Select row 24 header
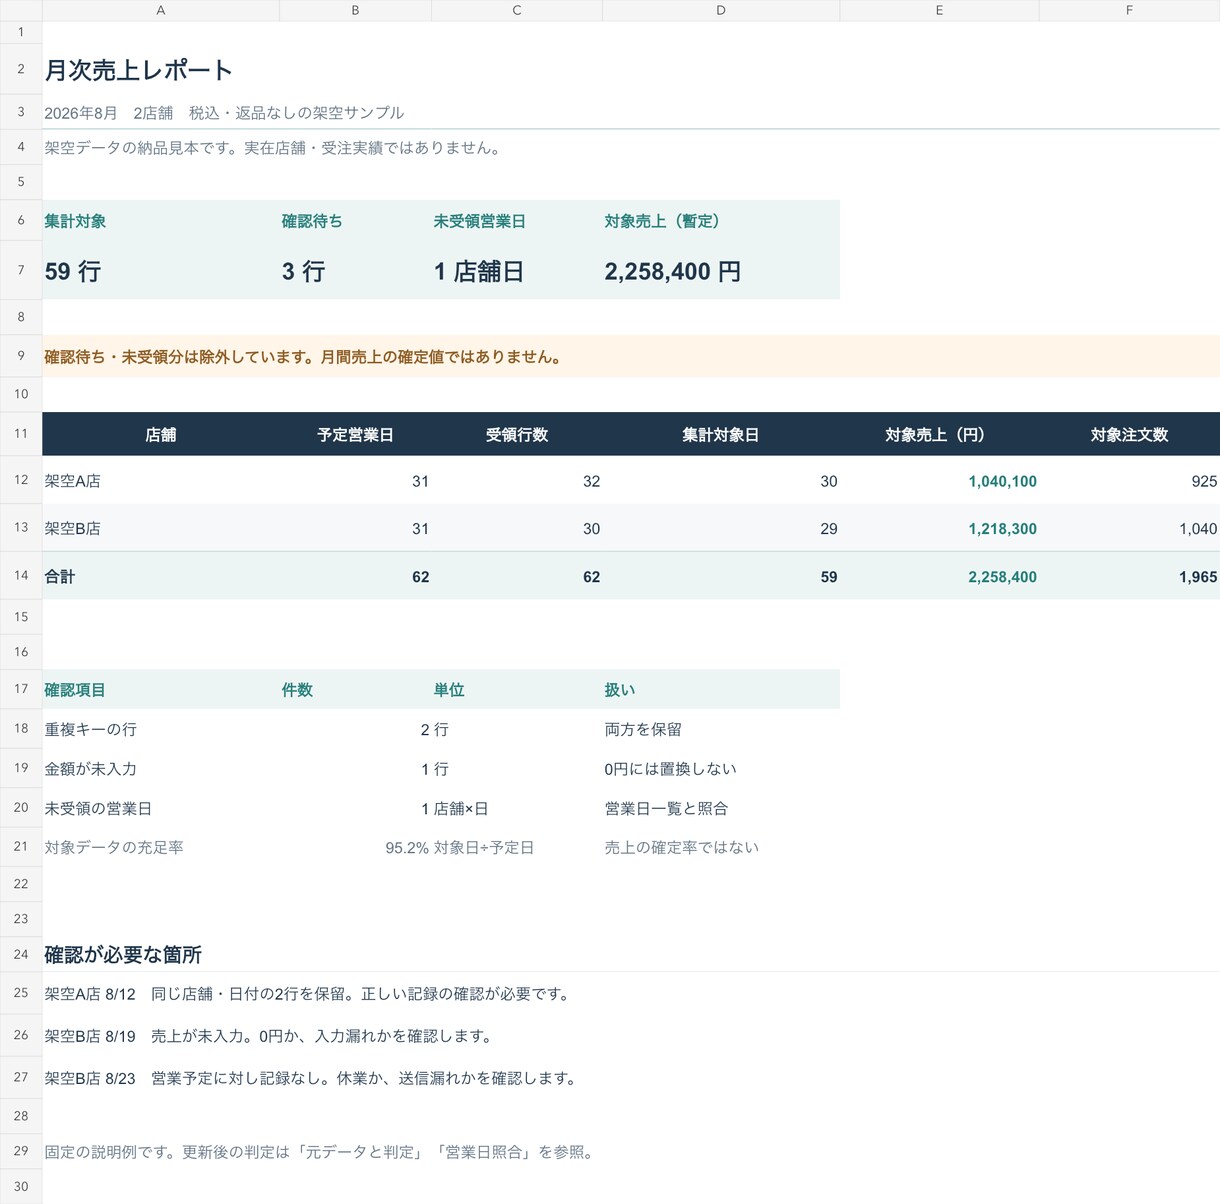Image resolution: width=1220 pixels, height=1204 pixels. pos(21,954)
